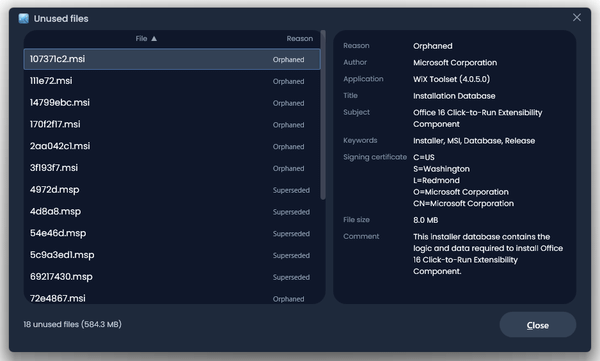Screen dimensions: 600x361
Task: Sort by the Reason column header
Action: pos(300,39)
